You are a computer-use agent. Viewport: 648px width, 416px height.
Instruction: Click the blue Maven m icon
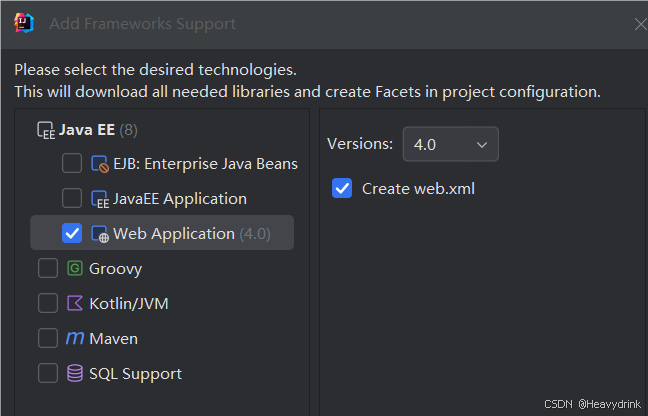point(75,338)
